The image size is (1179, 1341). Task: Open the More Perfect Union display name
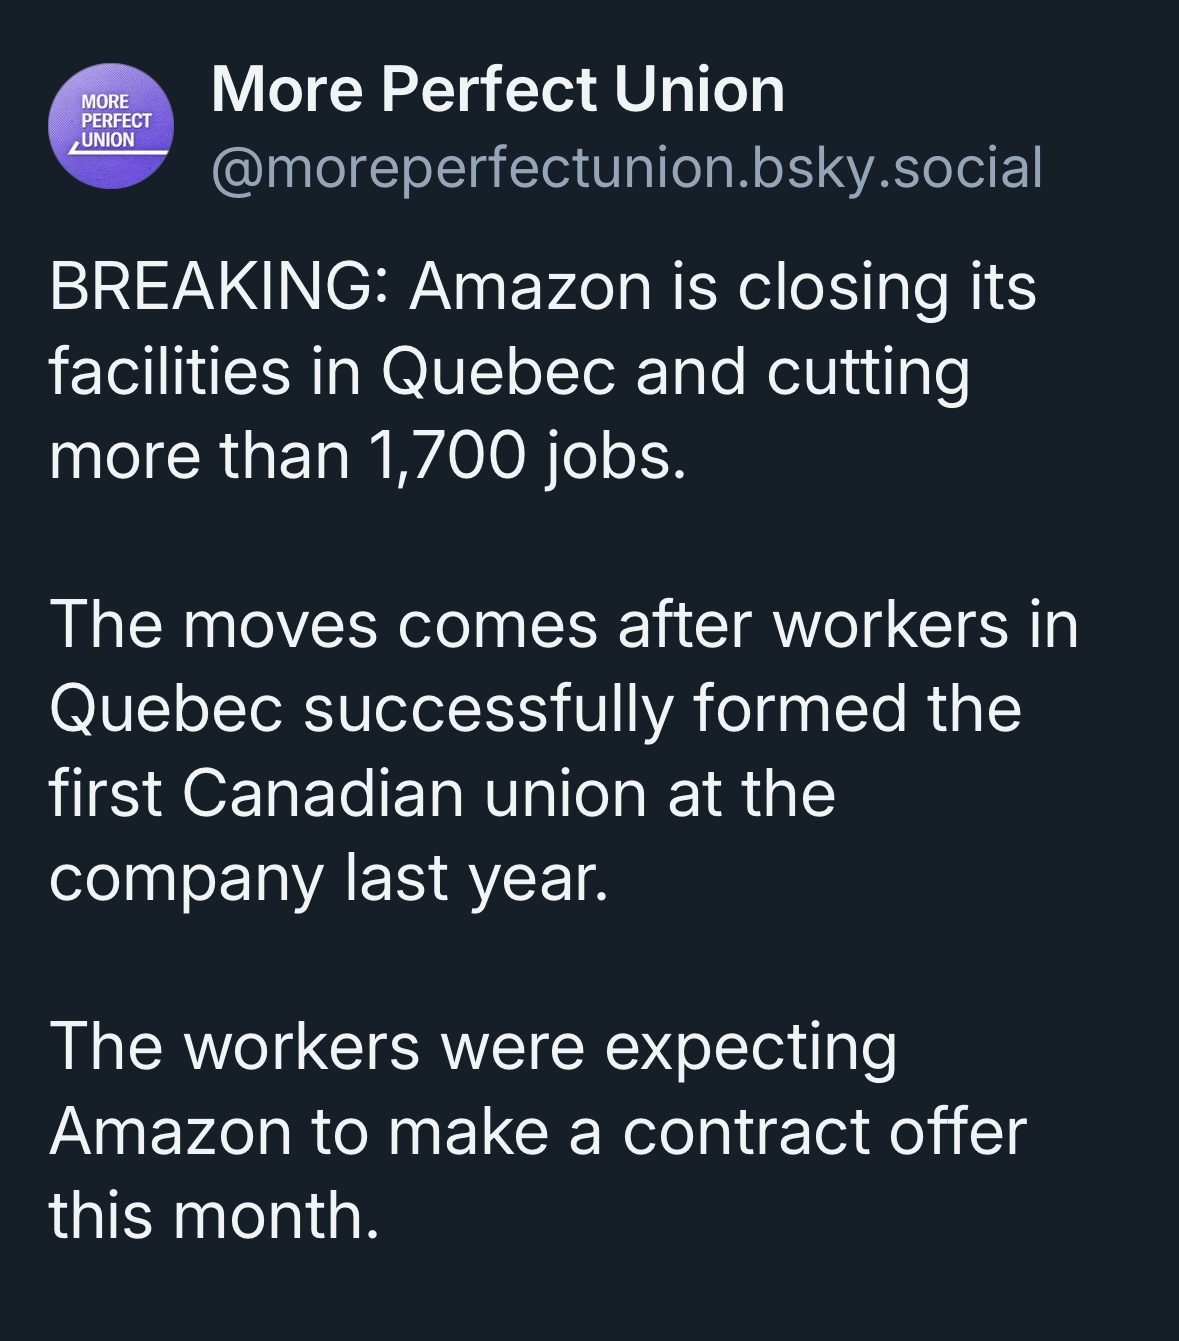coord(497,90)
